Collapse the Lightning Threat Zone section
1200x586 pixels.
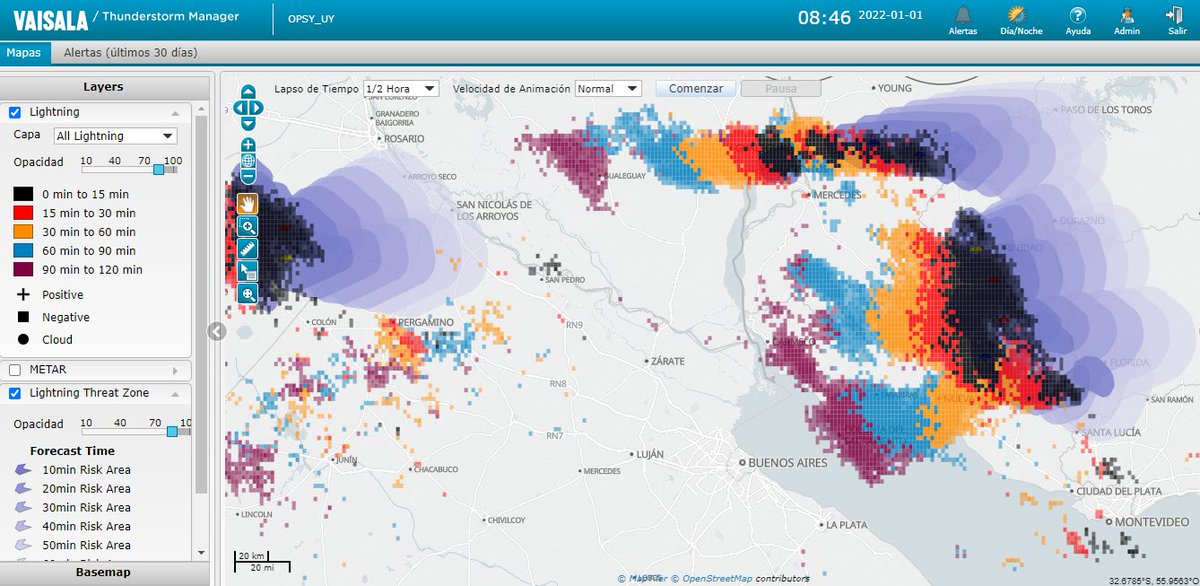tap(175, 394)
